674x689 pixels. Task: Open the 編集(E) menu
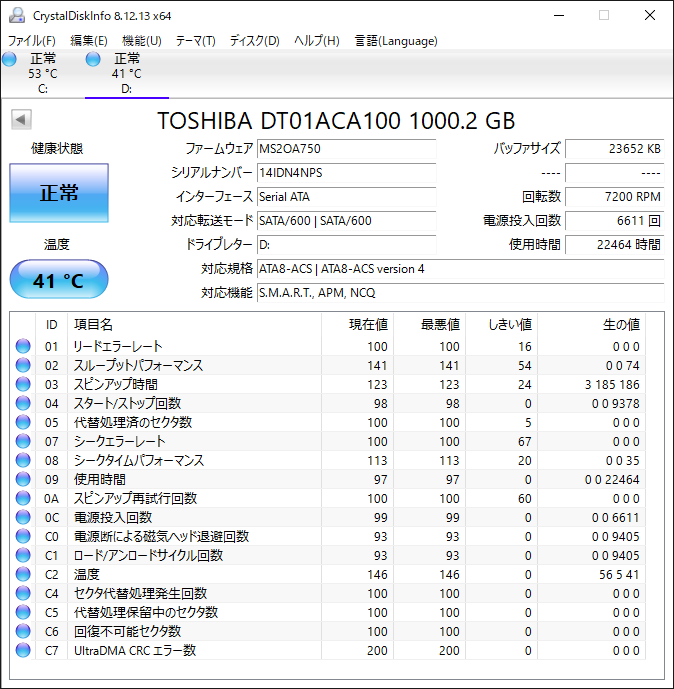tap(89, 41)
